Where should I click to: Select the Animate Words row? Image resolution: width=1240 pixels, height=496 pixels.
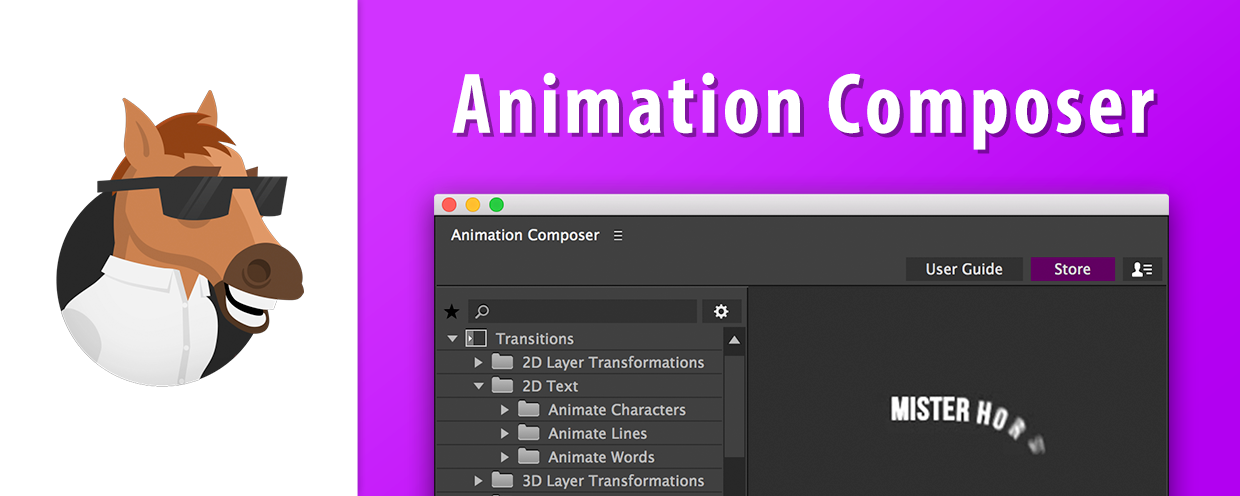click(x=580, y=457)
